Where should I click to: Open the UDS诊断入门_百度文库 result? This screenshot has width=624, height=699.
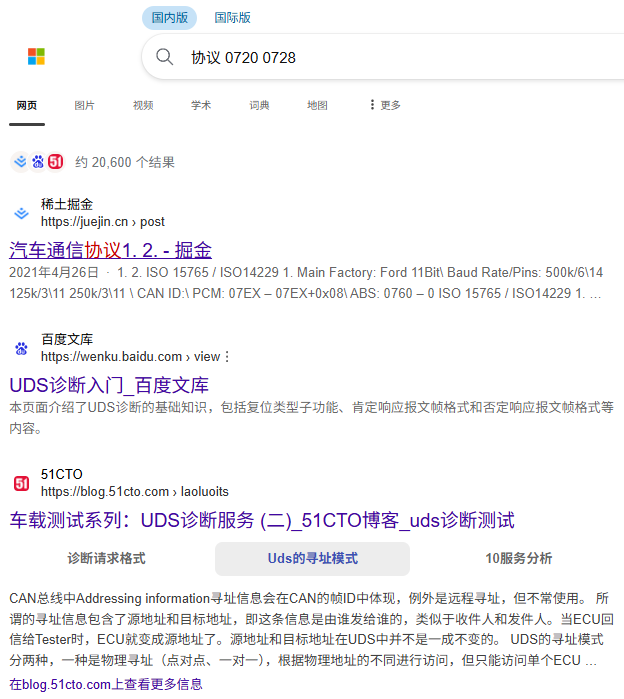pyautogui.click(x=109, y=385)
